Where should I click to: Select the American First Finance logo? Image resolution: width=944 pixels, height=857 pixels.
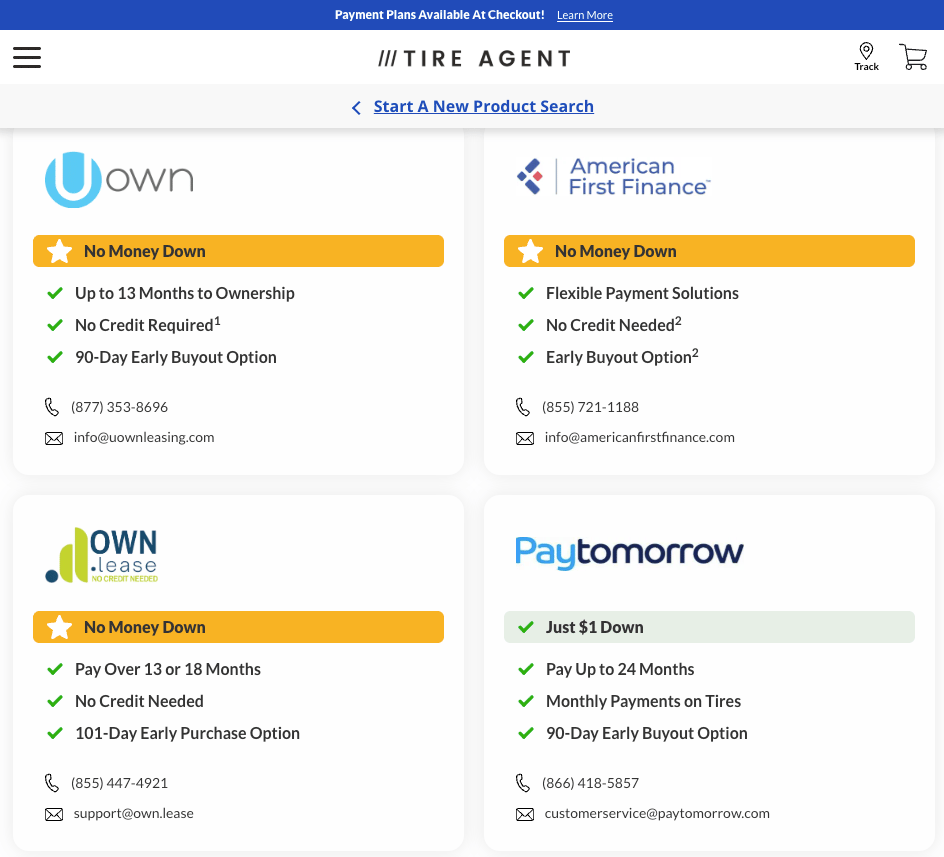coord(613,176)
